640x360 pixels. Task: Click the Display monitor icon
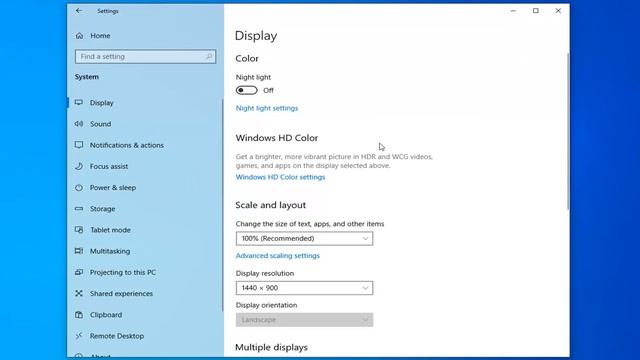click(79, 102)
